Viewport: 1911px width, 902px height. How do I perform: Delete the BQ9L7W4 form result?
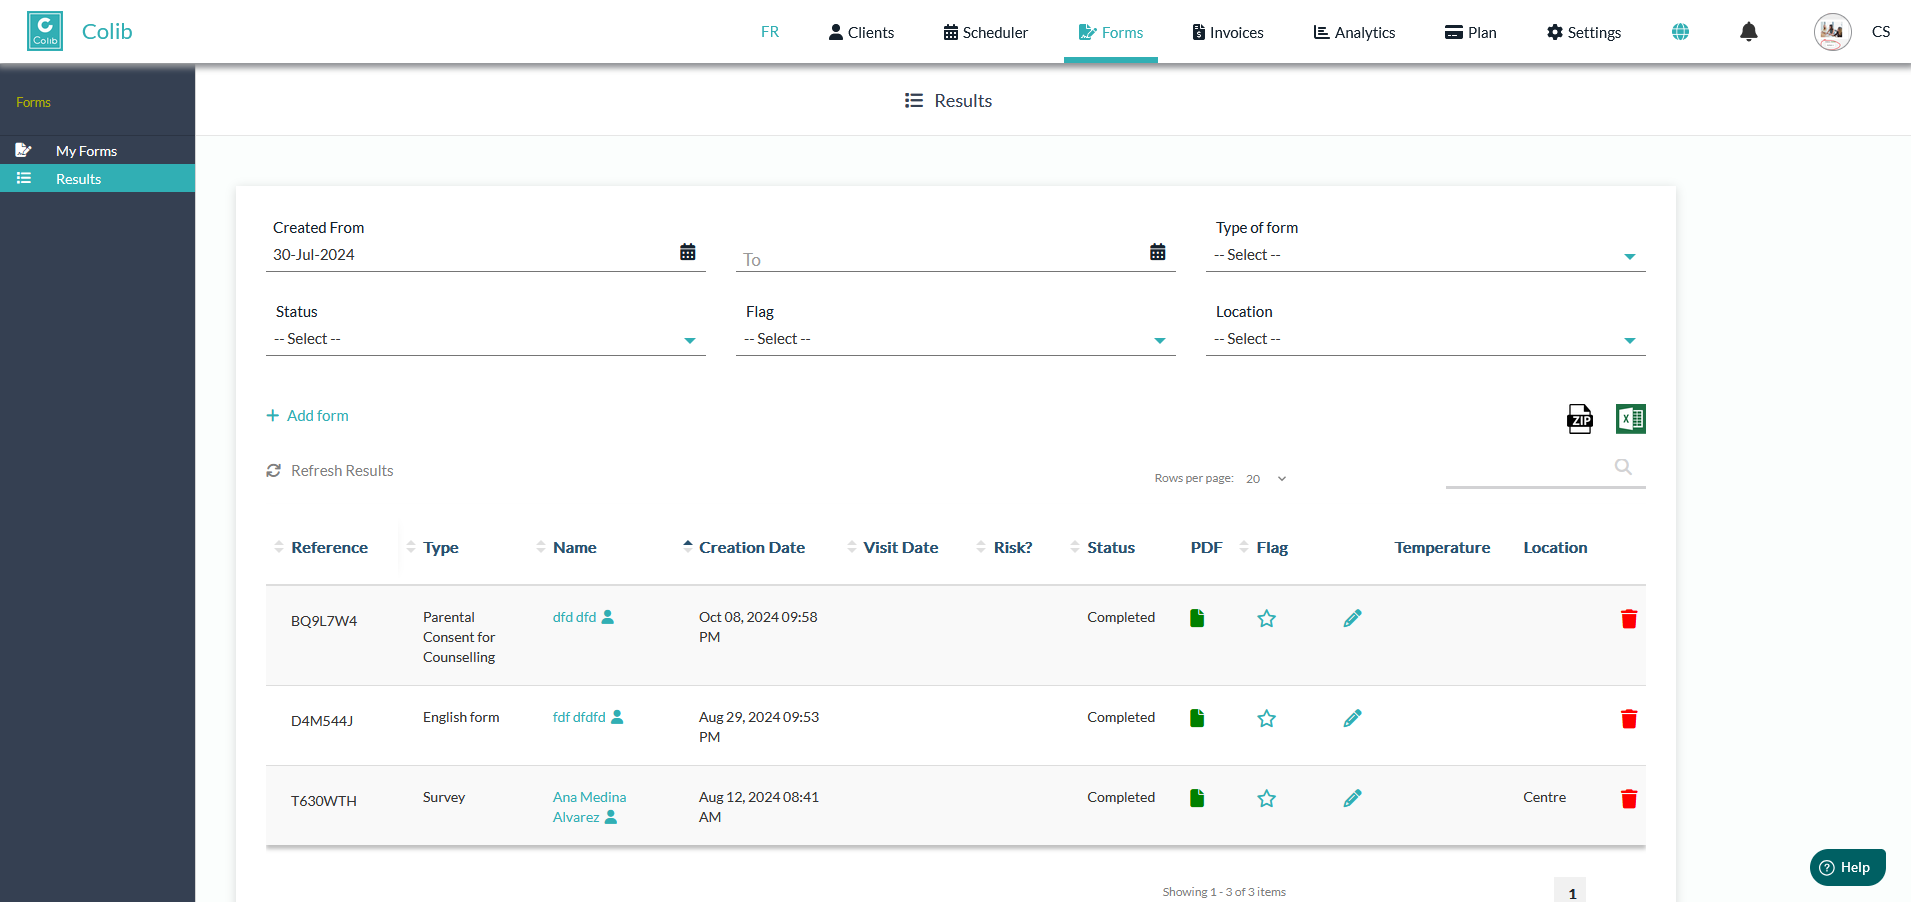[x=1628, y=619]
